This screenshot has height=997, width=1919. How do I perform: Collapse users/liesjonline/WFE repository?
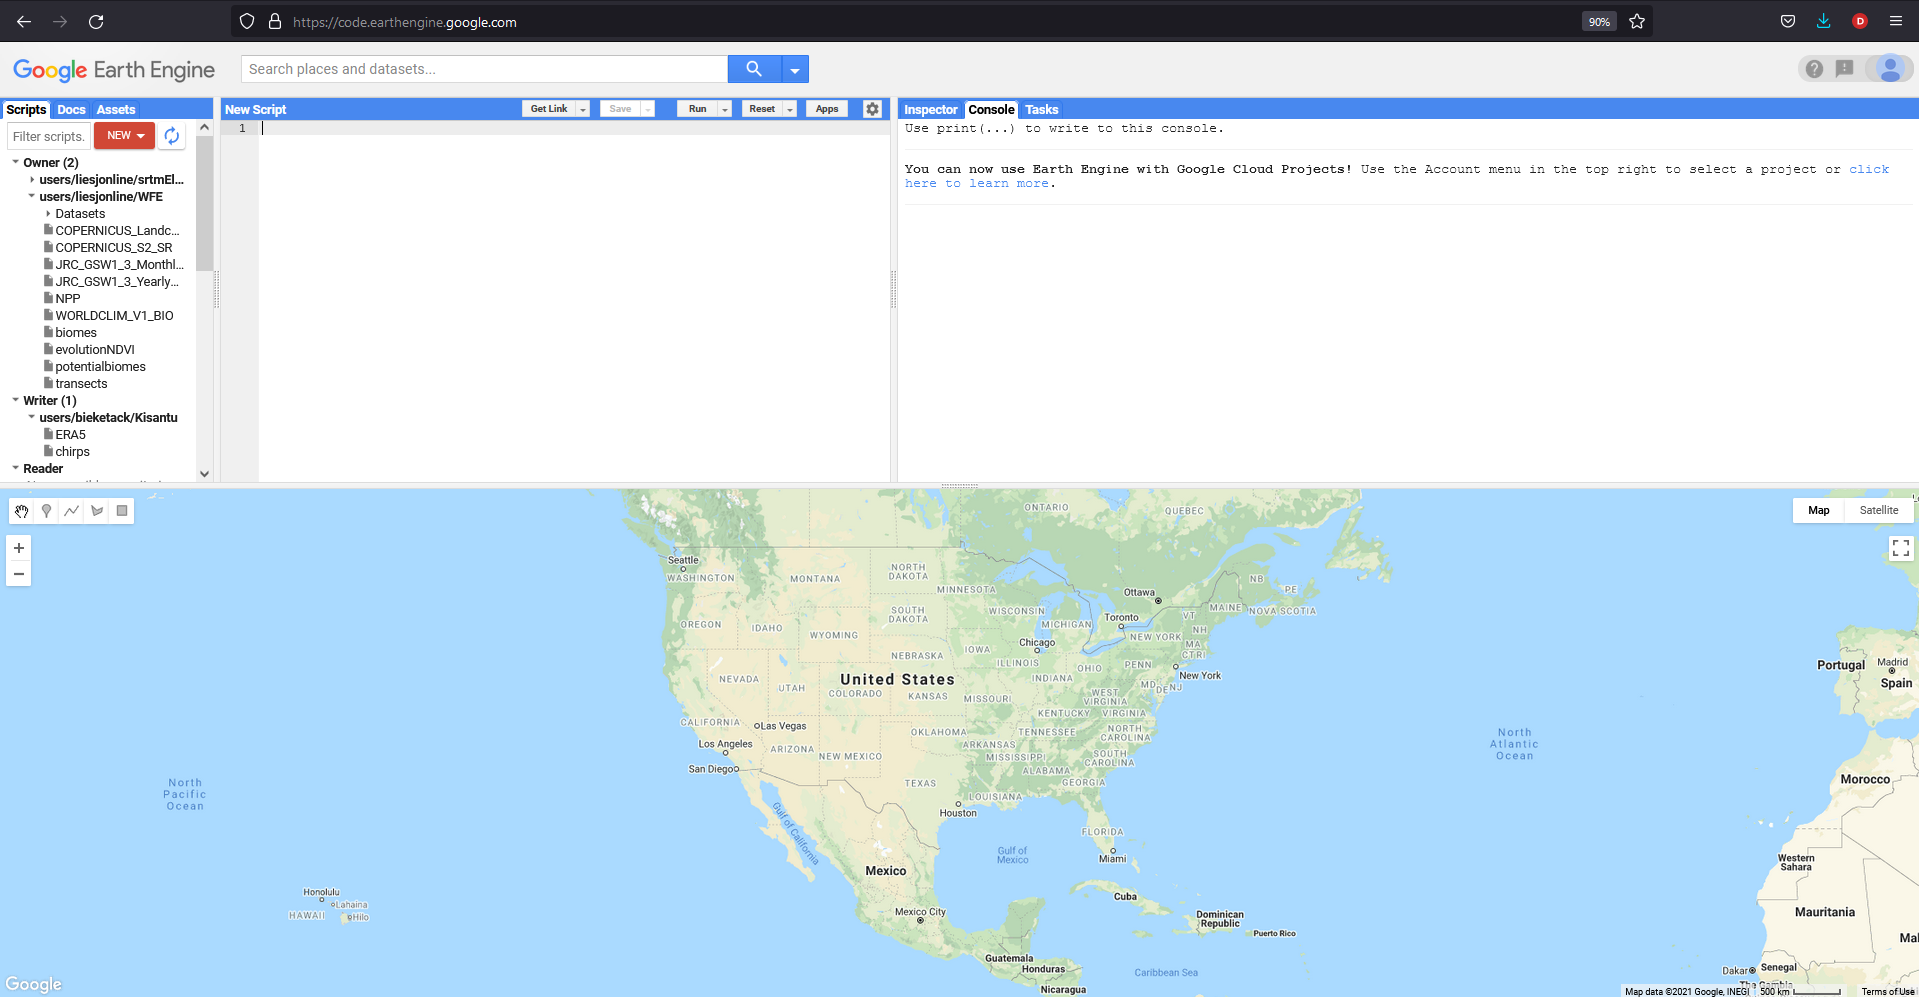pyautogui.click(x=31, y=196)
